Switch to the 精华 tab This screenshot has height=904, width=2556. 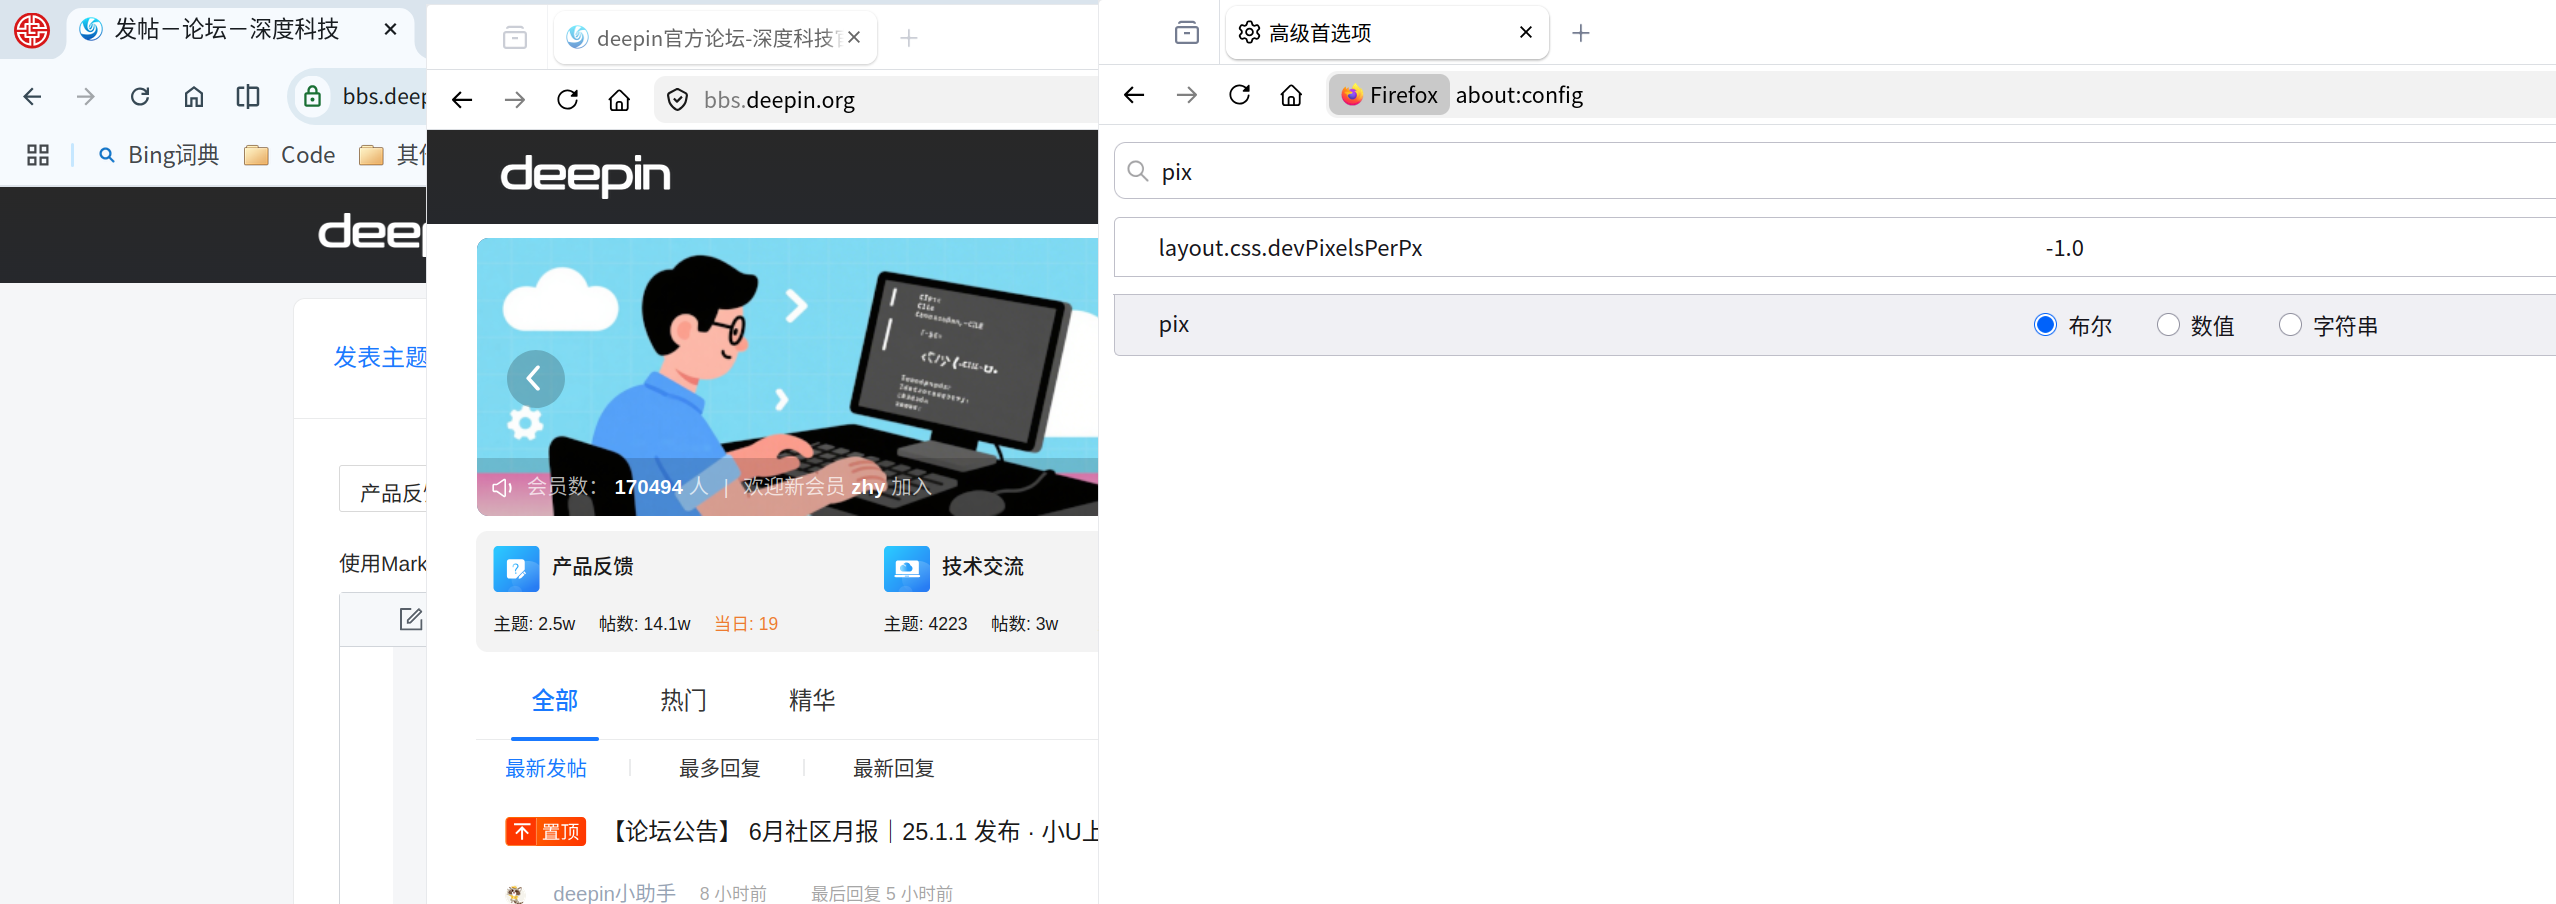[x=811, y=700]
